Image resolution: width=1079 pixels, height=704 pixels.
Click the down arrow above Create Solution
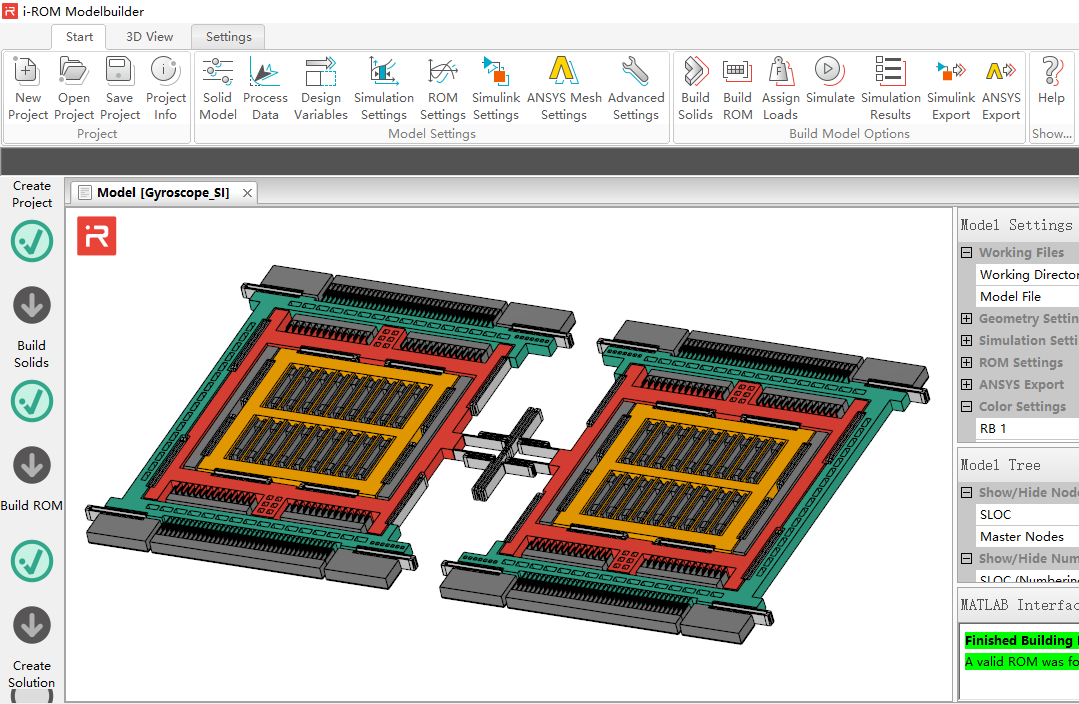tap(32, 625)
